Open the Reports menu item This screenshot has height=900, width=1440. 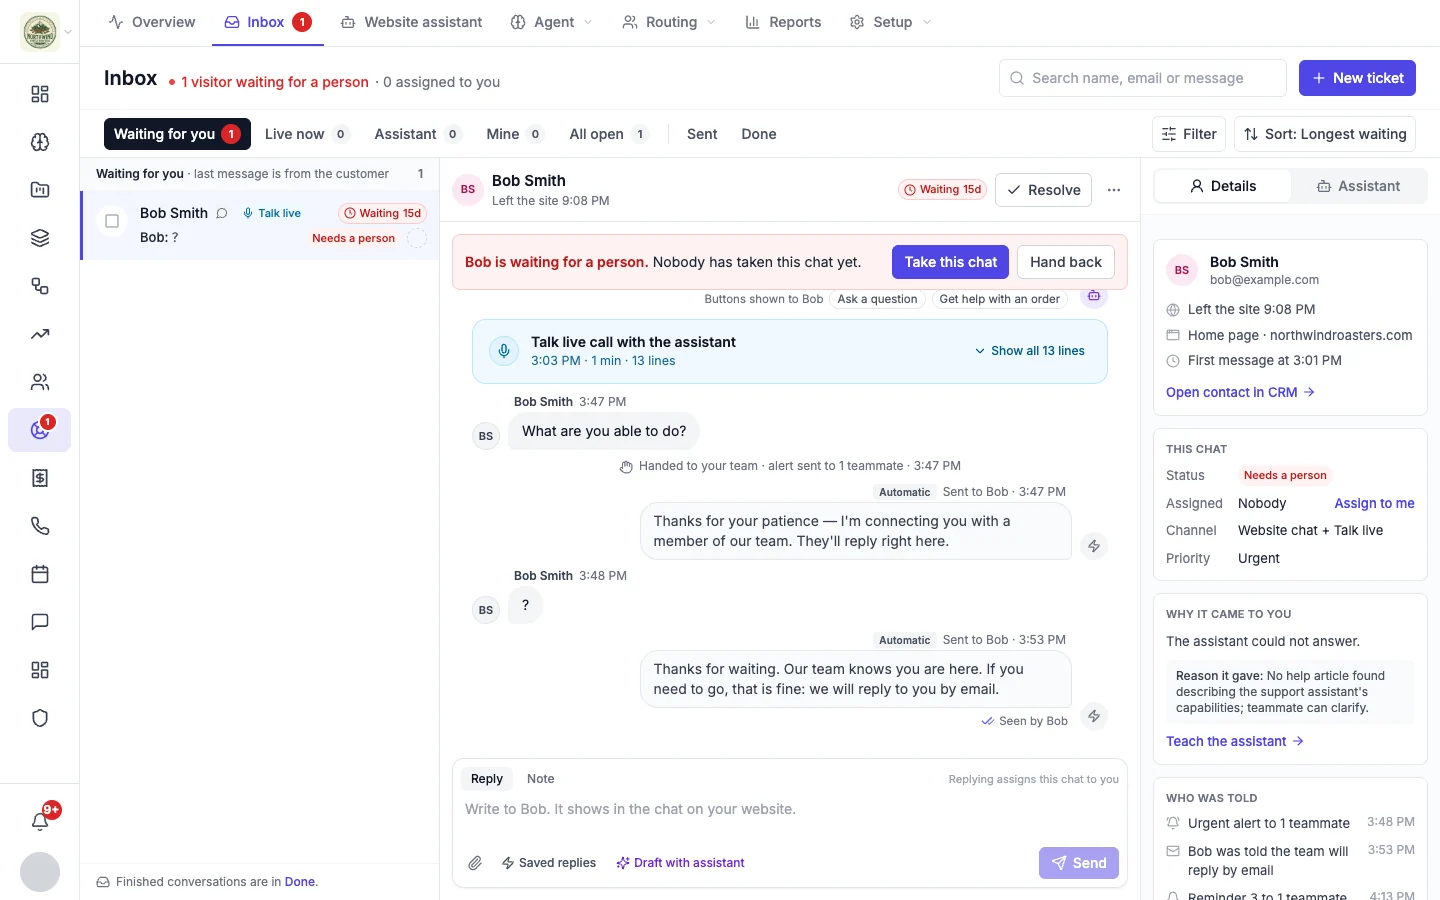click(x=783, y=22)
